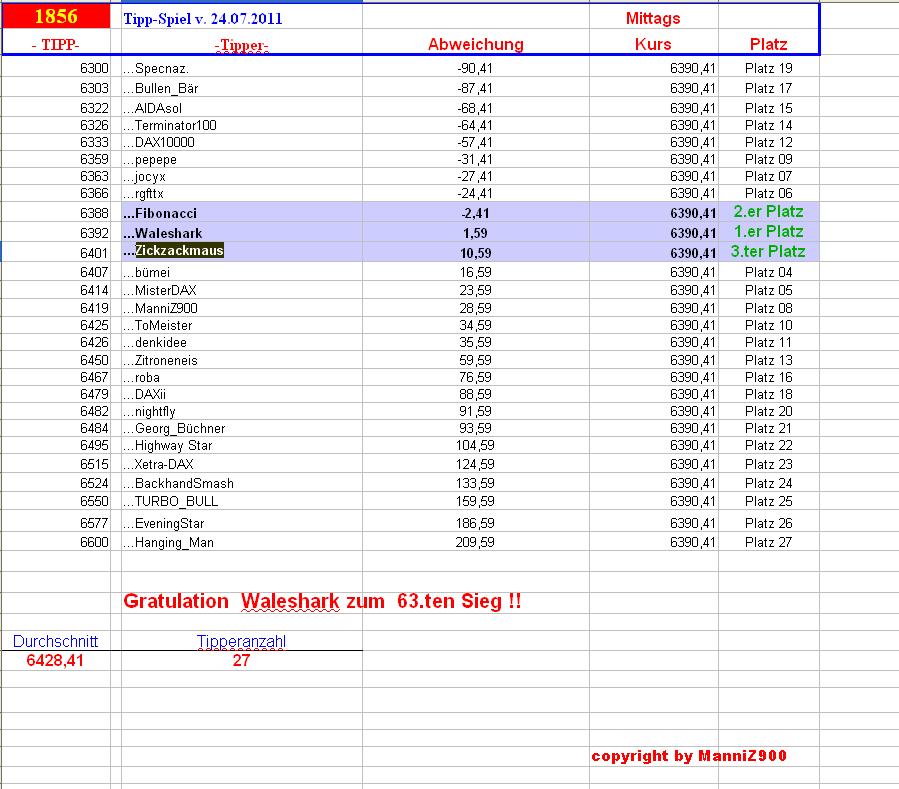
Task: Select the - TIPP- column header
Action: pos(56,45)
